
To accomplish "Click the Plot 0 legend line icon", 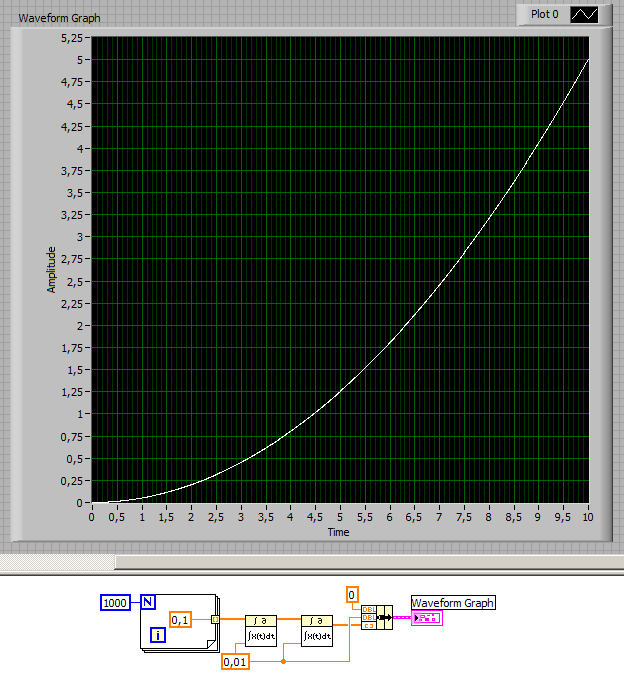I will pyautogui.click(x=584, y=15).
